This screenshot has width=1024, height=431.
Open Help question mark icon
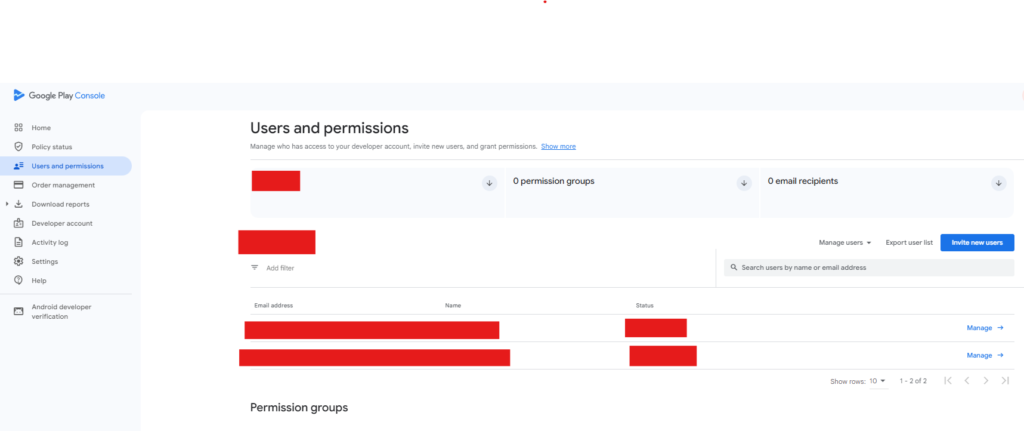pos(19,280)
